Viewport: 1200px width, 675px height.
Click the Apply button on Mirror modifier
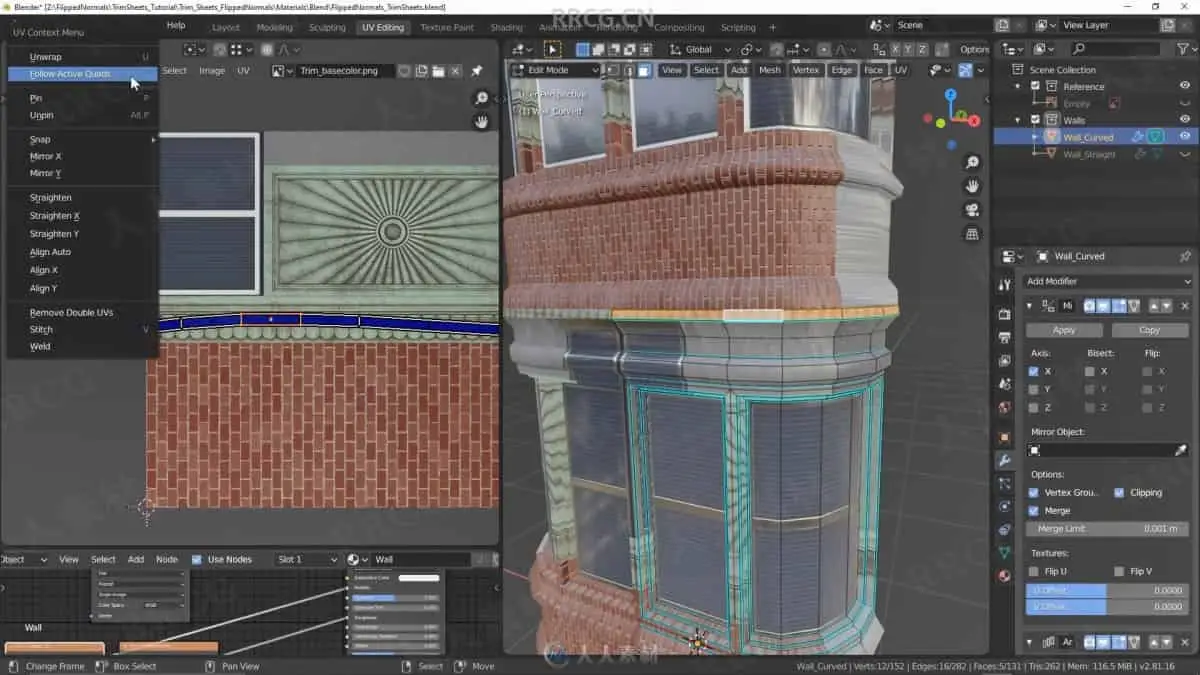(1064, 330)
